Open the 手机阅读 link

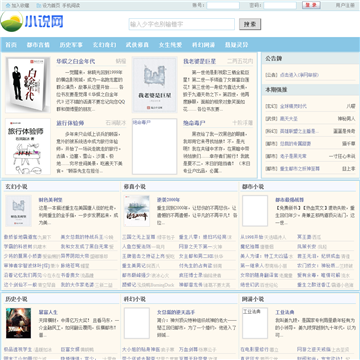[71, 6]
